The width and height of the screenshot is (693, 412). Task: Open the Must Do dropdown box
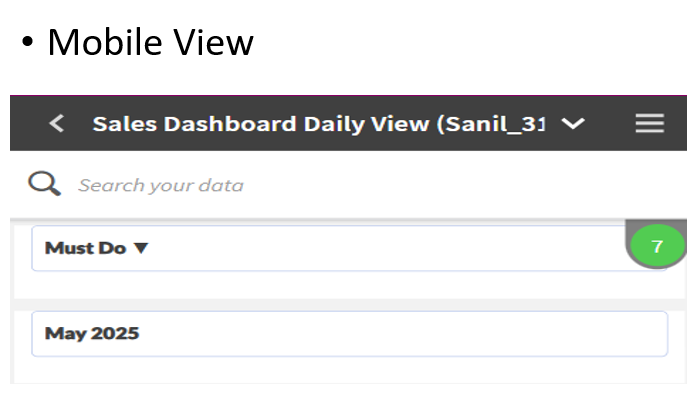click(x=330, y=248)
